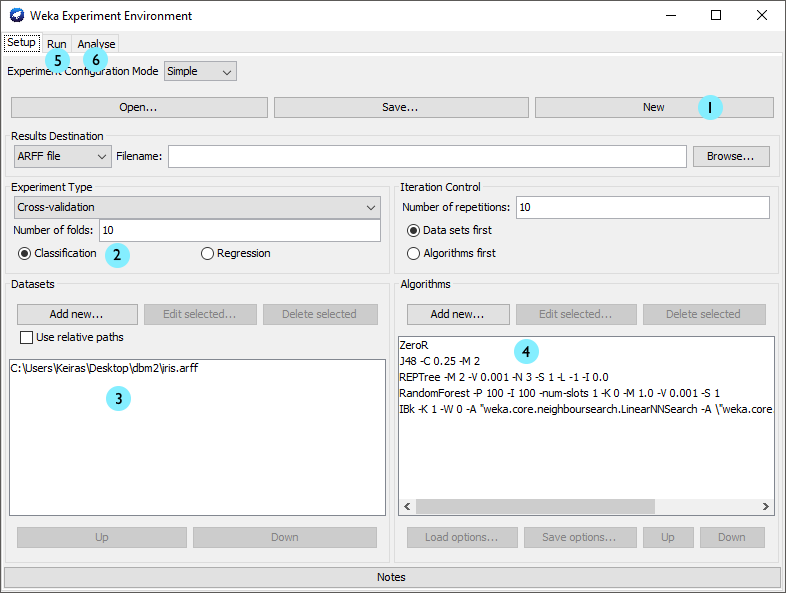The height and width of the screenshot is (593, 786).
Task: Click left arrow of algorithms horizontal scrollbar
Action: 406,507
